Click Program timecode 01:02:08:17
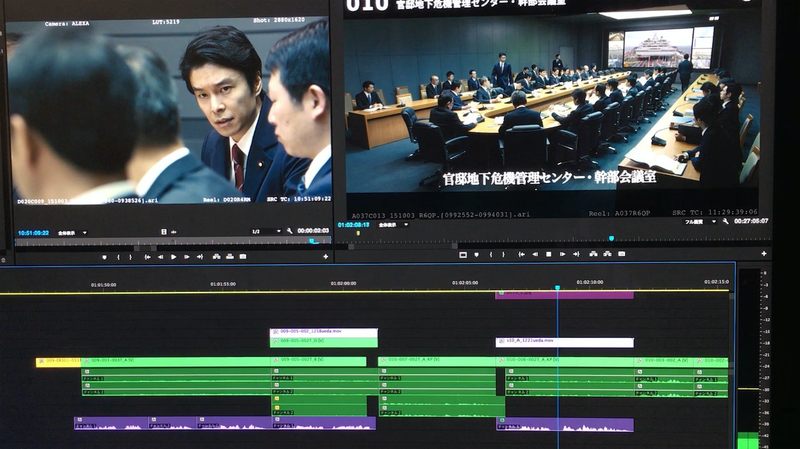The height and width of the screenshot is (449, 800). 353,224
